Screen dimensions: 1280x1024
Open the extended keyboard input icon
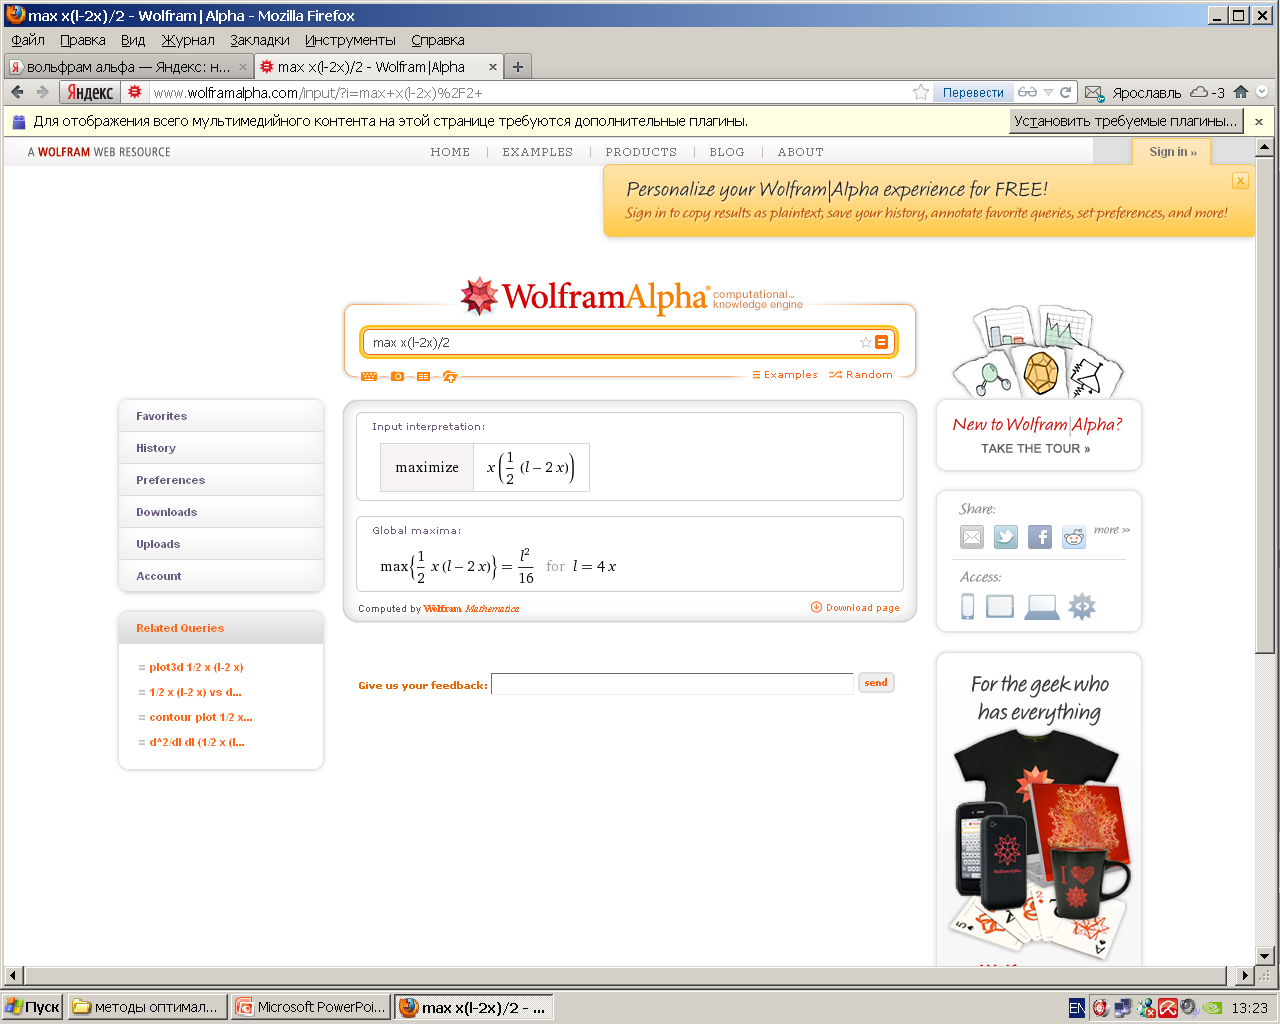(x=369, y=376)
